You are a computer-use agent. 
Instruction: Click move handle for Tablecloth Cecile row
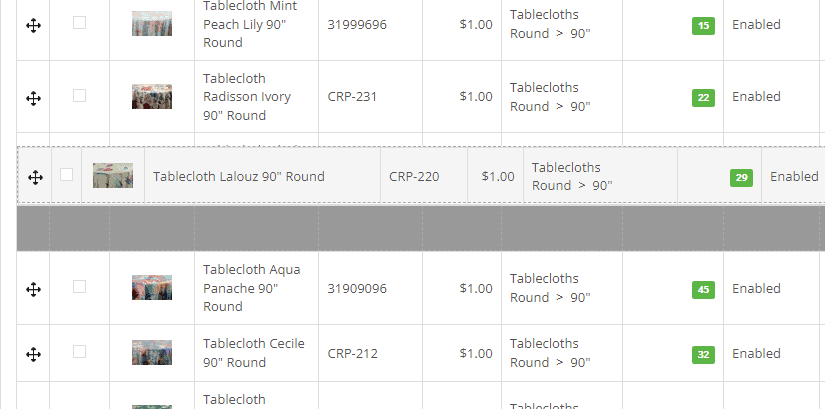(33, 354)
